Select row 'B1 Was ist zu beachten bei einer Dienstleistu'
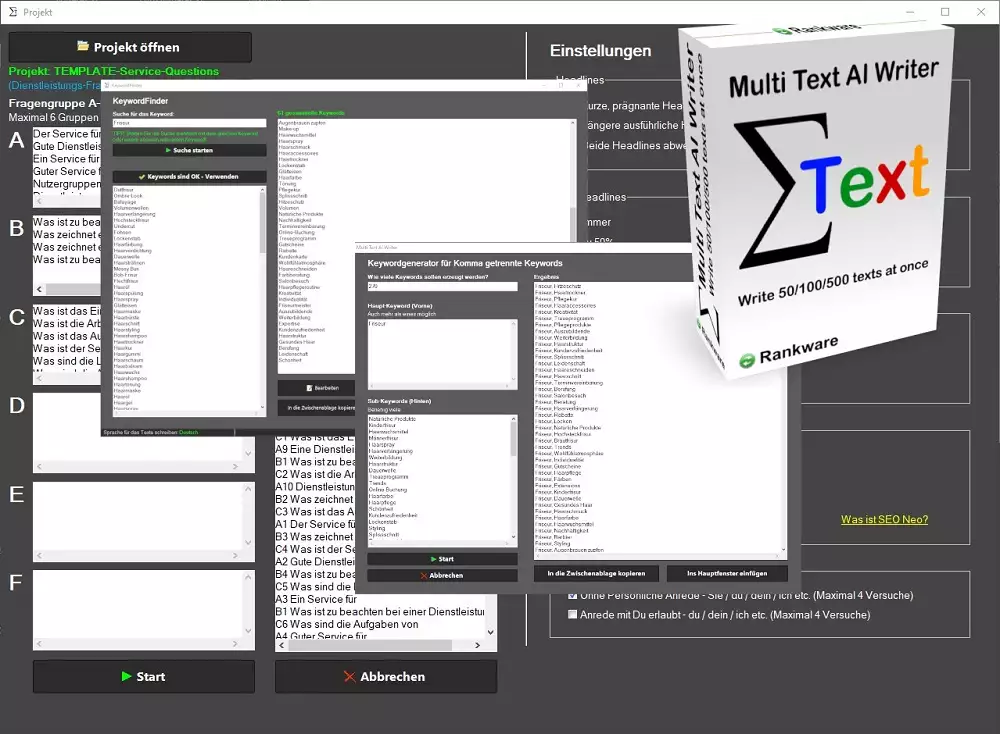 [x=379, y=612]
